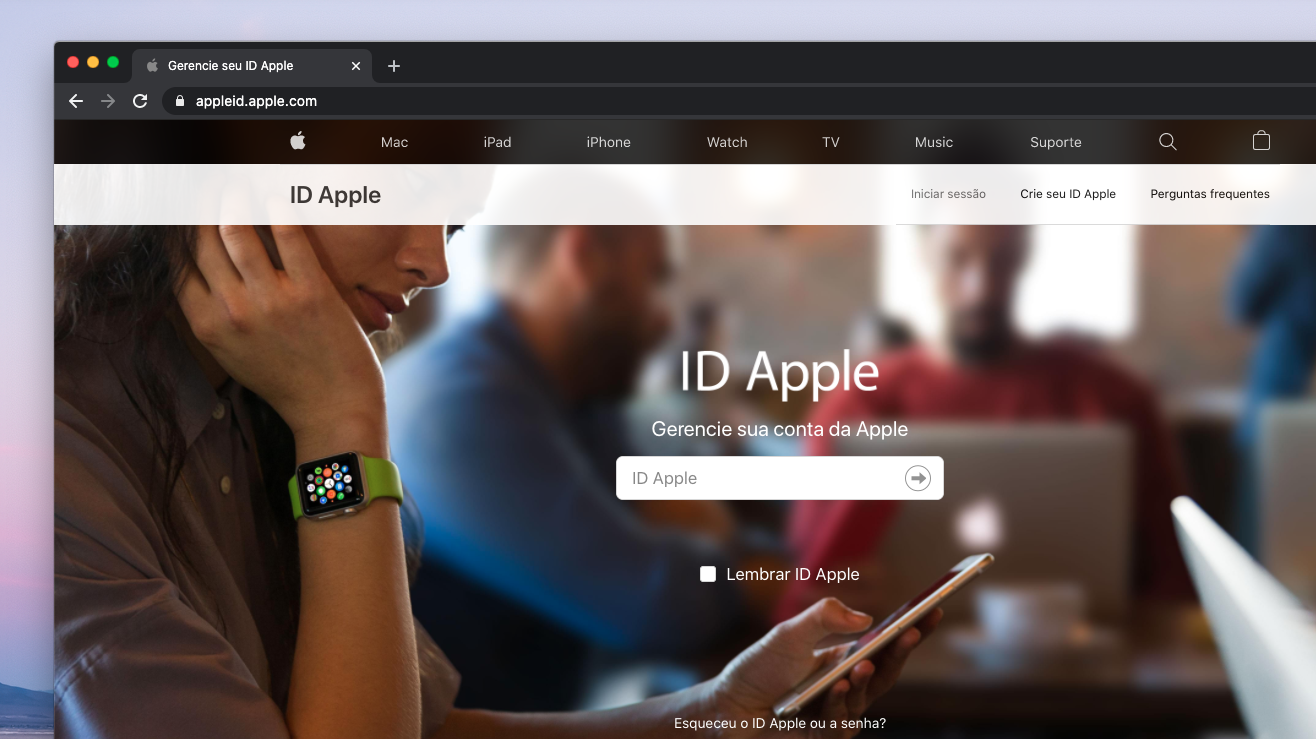Image resolution: width=1316 pixels, height=739 pixels.
Task: Click the Apple logo in the navigation bar
Action: (297, 141)
